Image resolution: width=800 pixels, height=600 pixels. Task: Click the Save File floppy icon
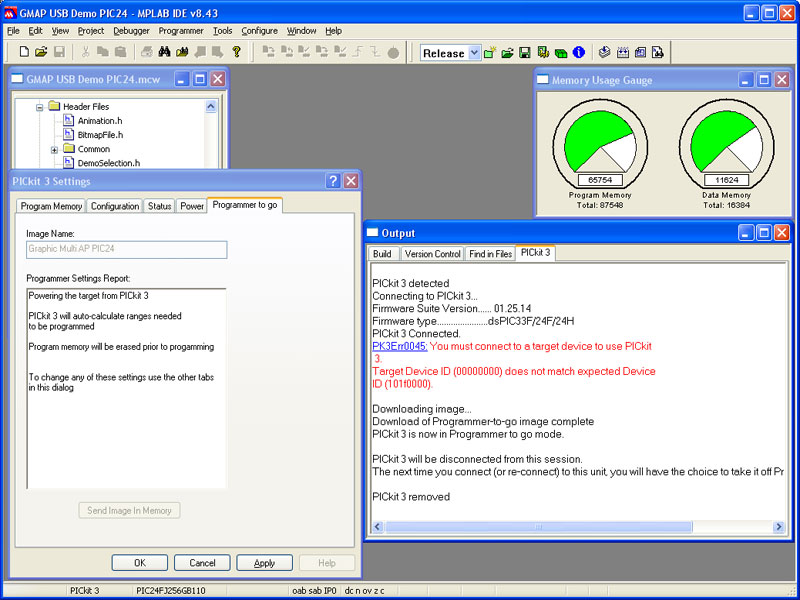coord(59,52)
